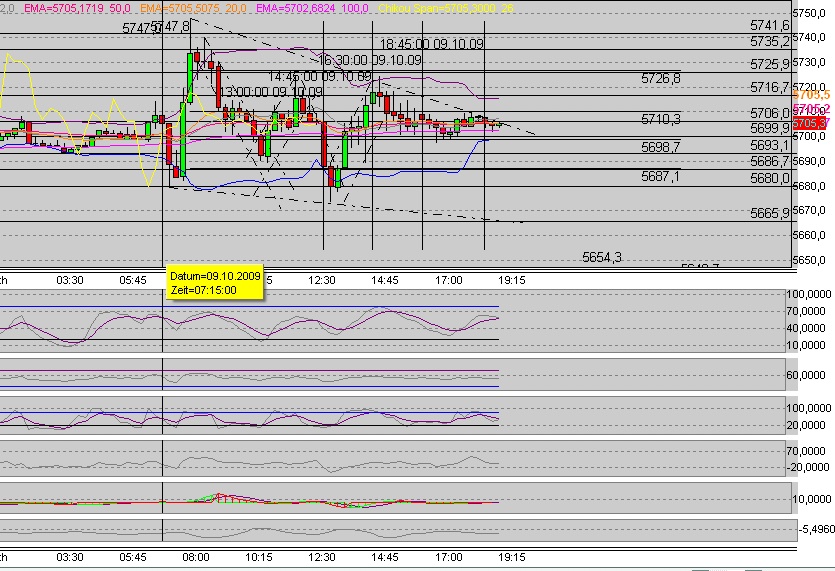Click the 5725,9 price level label

pyautogui.click(x=769, y=64)
